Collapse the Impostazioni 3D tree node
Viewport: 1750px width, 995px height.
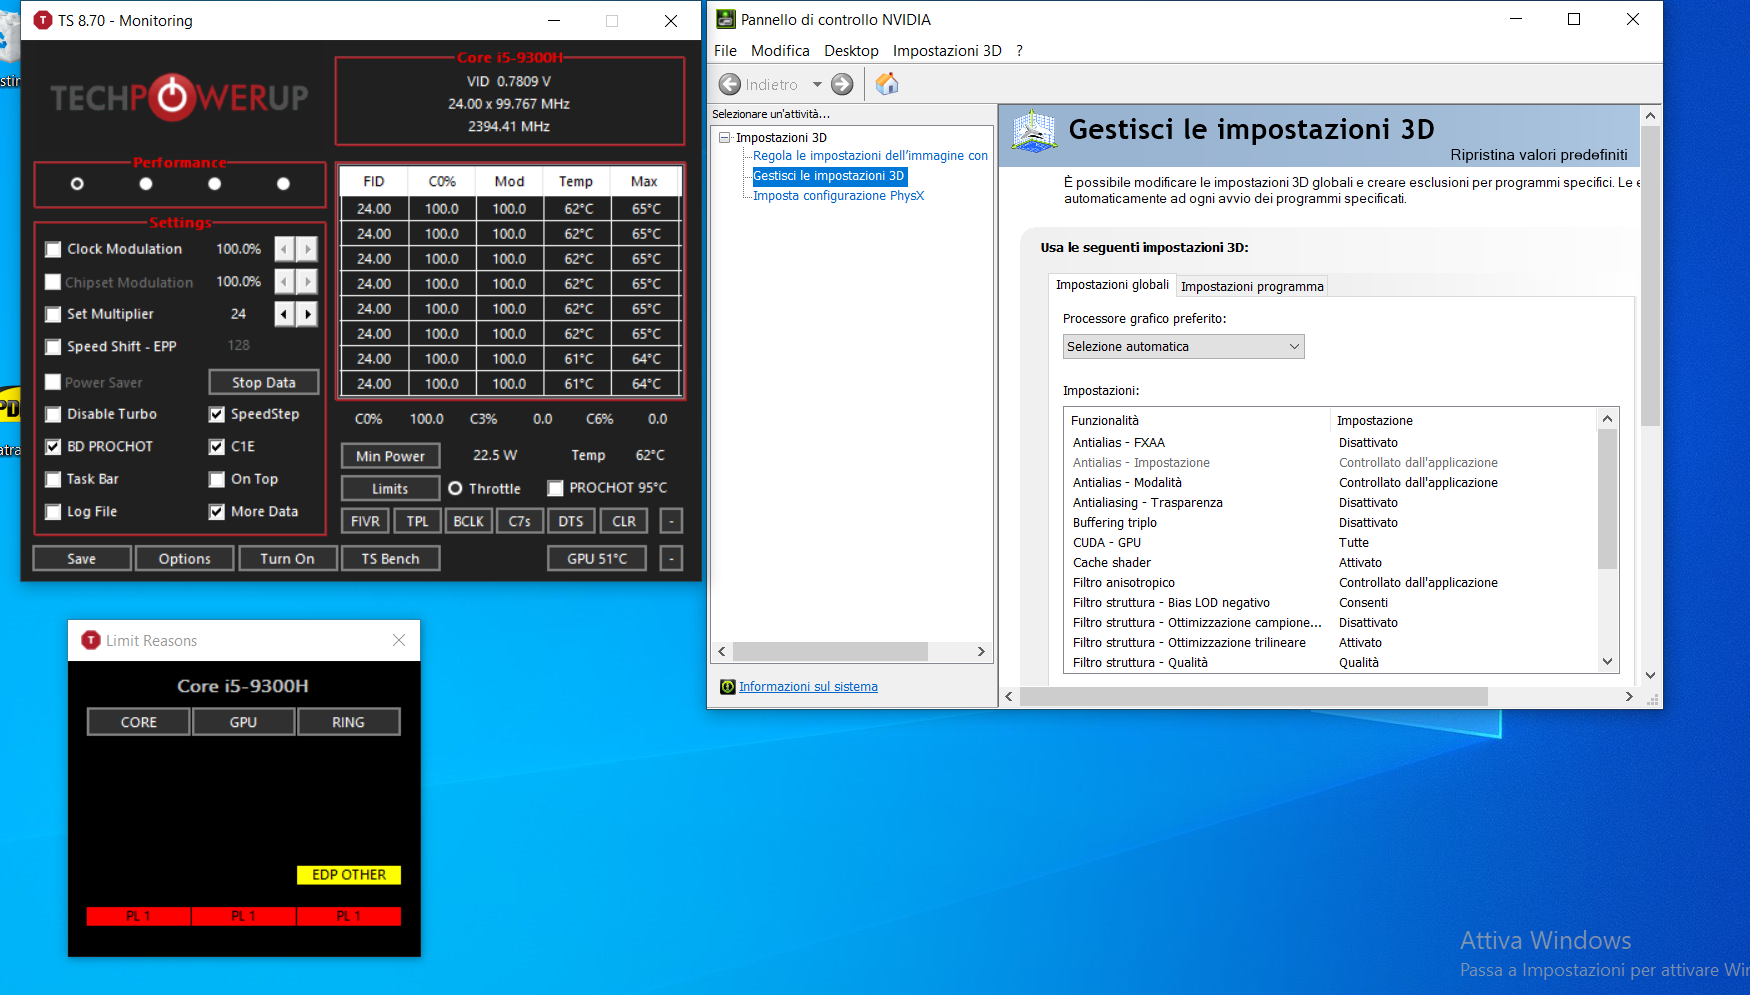click(724, 137)
